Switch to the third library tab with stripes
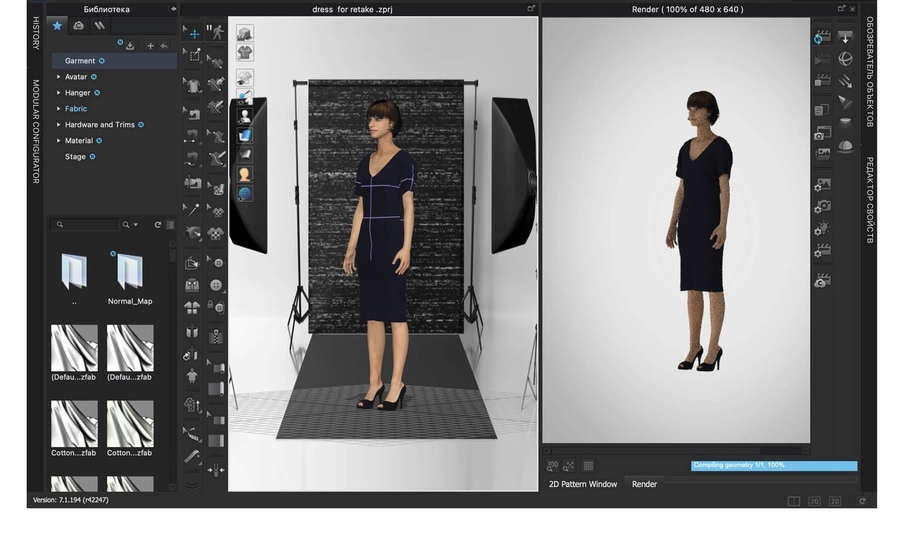Image resolution: width=900 pixels, height=534 pixels. [100, 26]
